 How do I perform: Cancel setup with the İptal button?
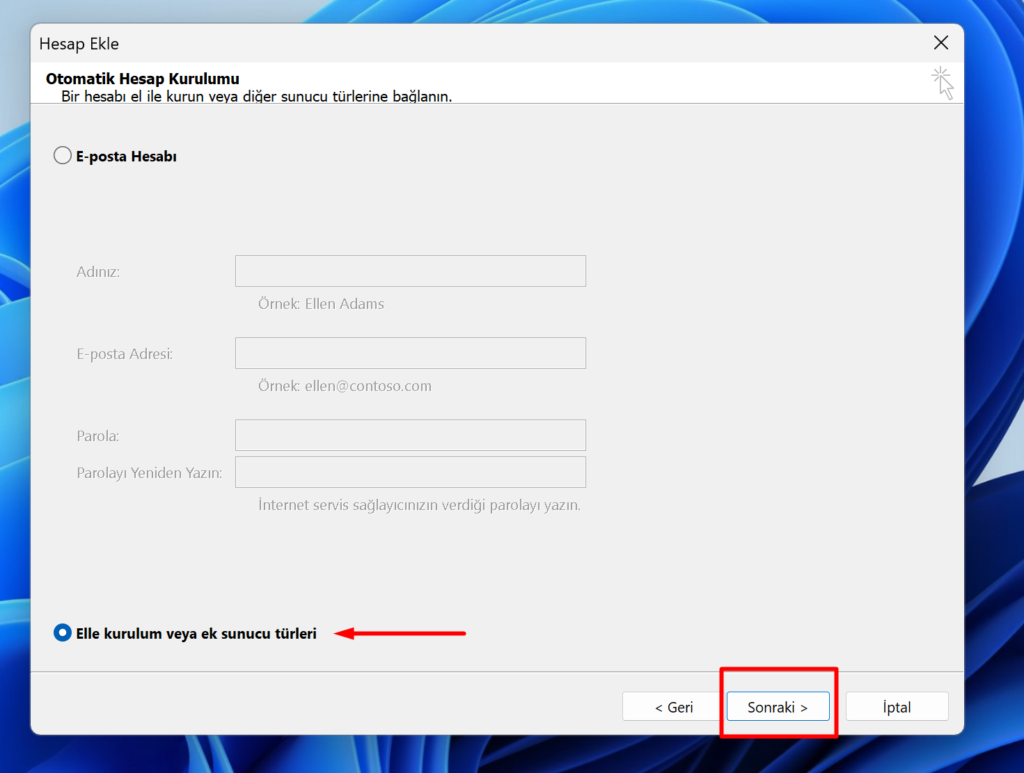point(896,707)
